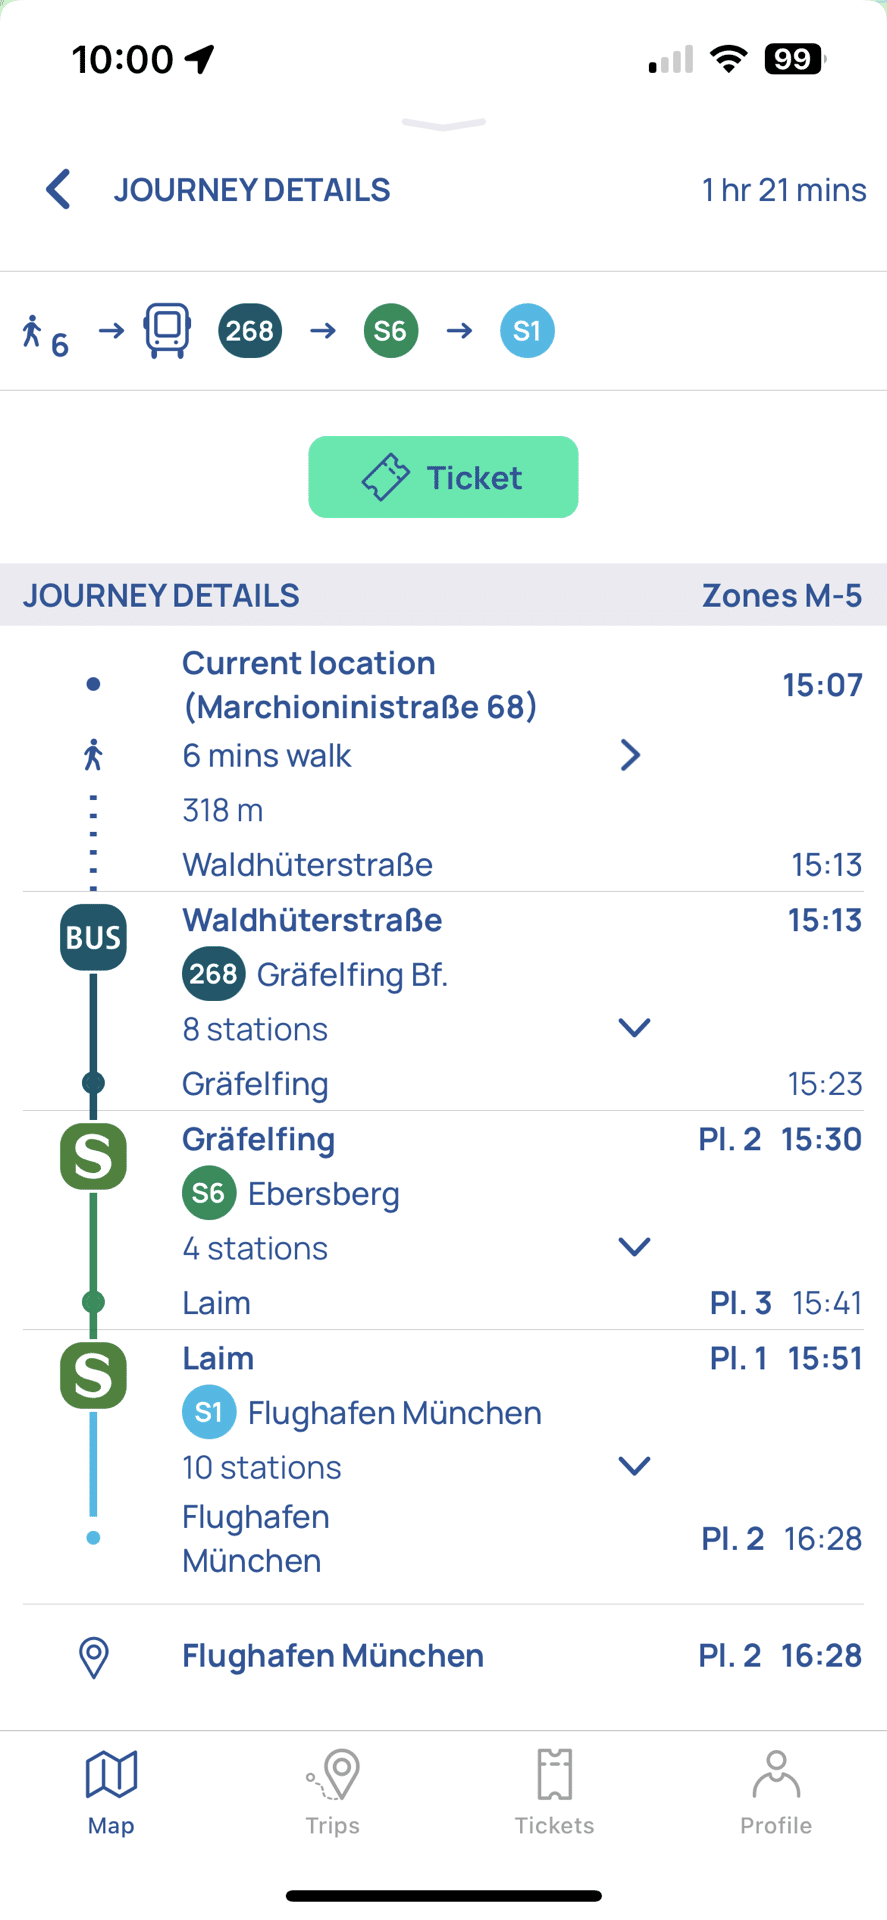The height and width of the screenshot is (1920, 887).
Task: Tap the Zones M-5 label
Action: (x=781, y=595)
